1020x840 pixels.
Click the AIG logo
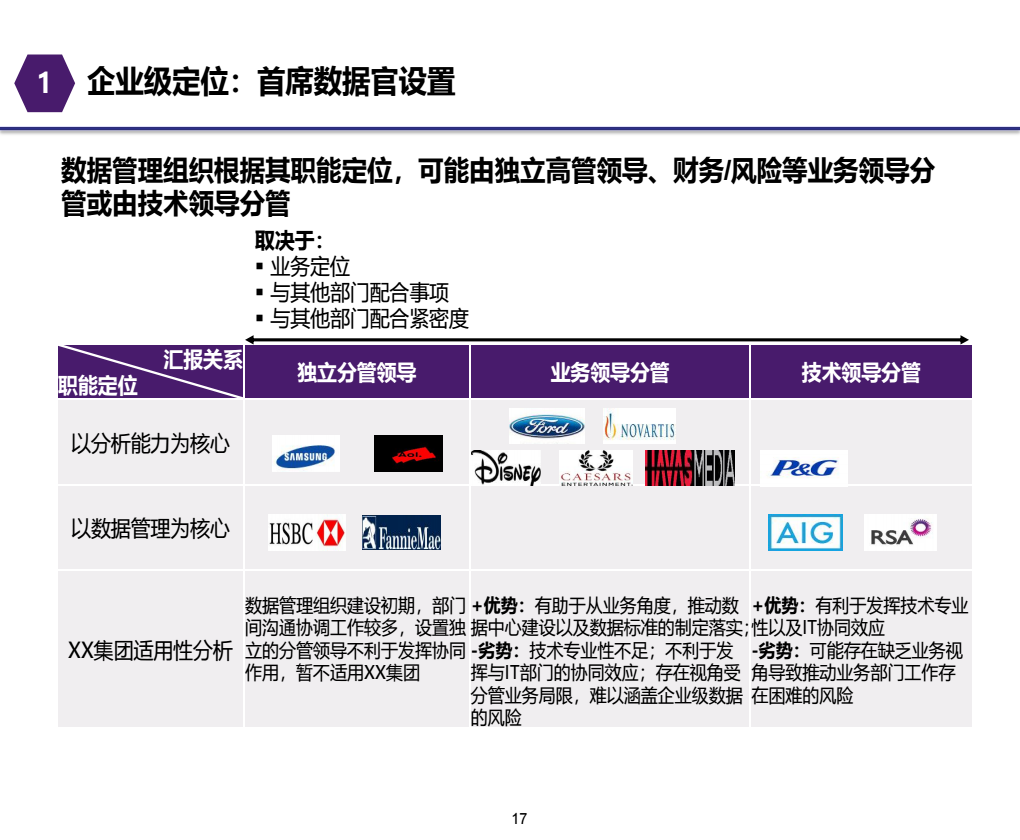click(805, 532)
